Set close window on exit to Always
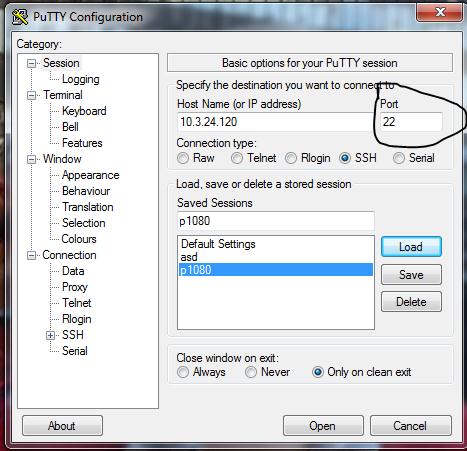This screenshot has height=451, width=467. pyautogui.click(x=183, y=372)
